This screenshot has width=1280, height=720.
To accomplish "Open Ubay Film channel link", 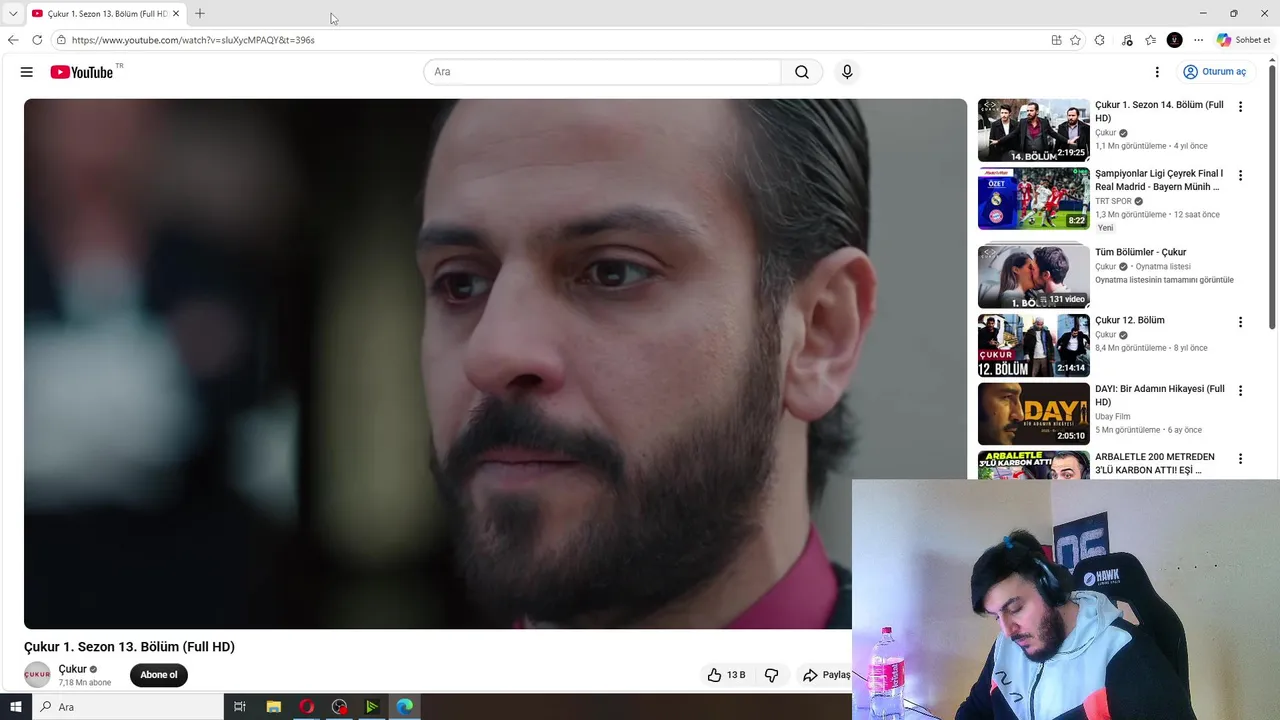I will click(x=1112, y=417).
